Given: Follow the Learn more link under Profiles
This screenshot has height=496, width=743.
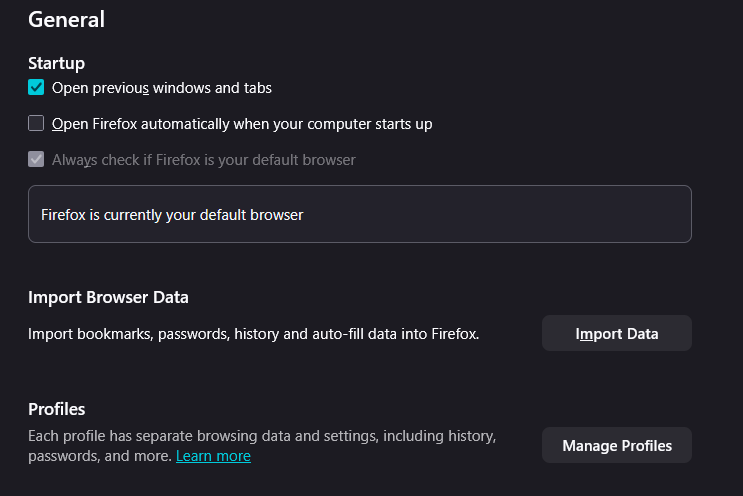Looking at the screenshot, I should tap(213, 456).
